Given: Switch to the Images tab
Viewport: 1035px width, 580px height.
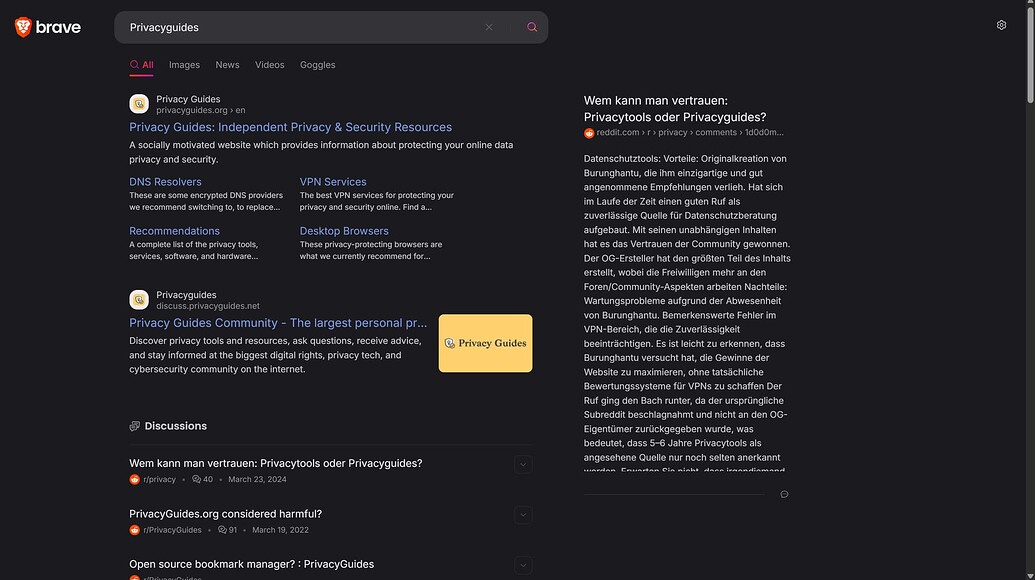Looking at the screenshot, I should [x=184, y=63].
